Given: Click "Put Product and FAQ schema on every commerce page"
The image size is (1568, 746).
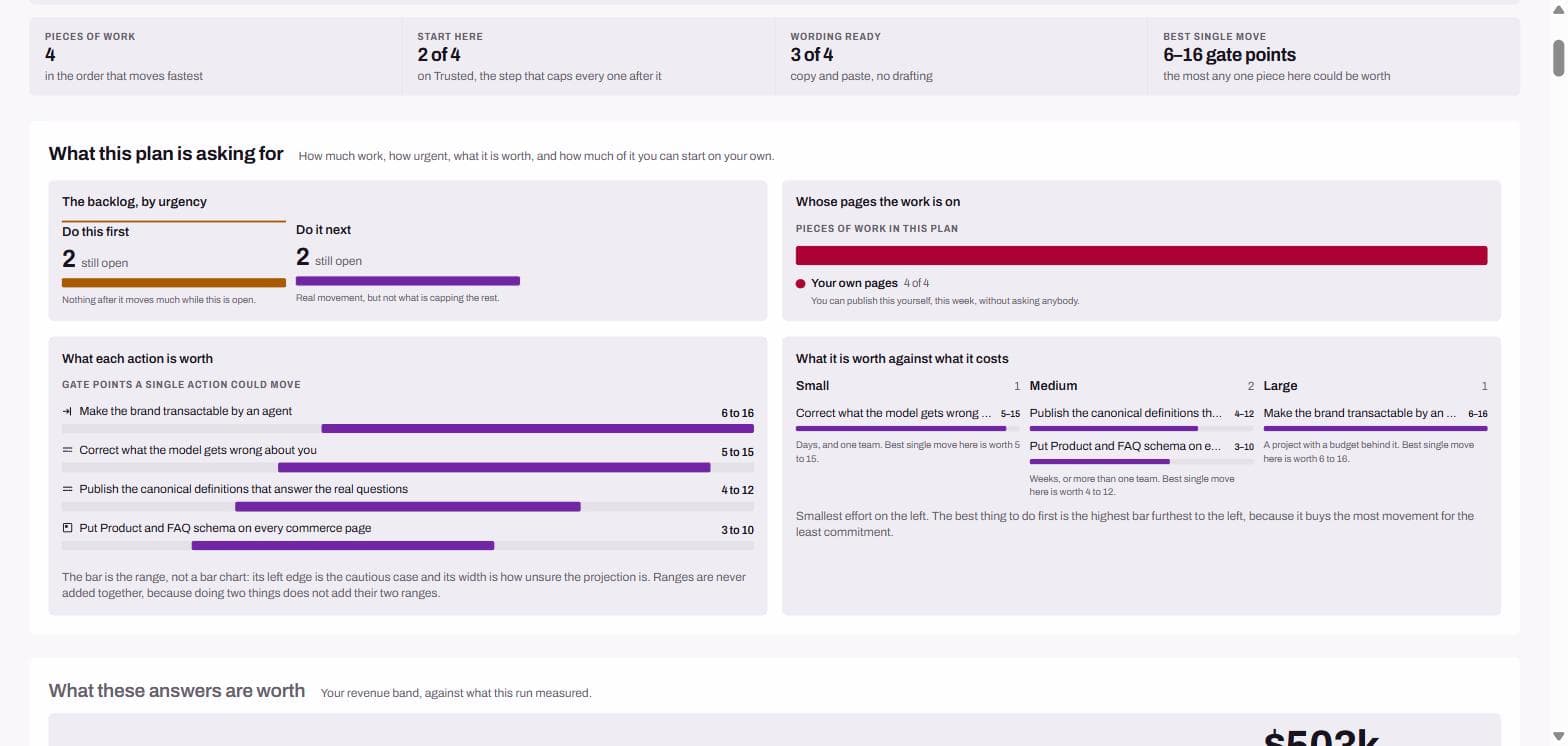Looking at the screenshot, I should [x=225, y=528].
